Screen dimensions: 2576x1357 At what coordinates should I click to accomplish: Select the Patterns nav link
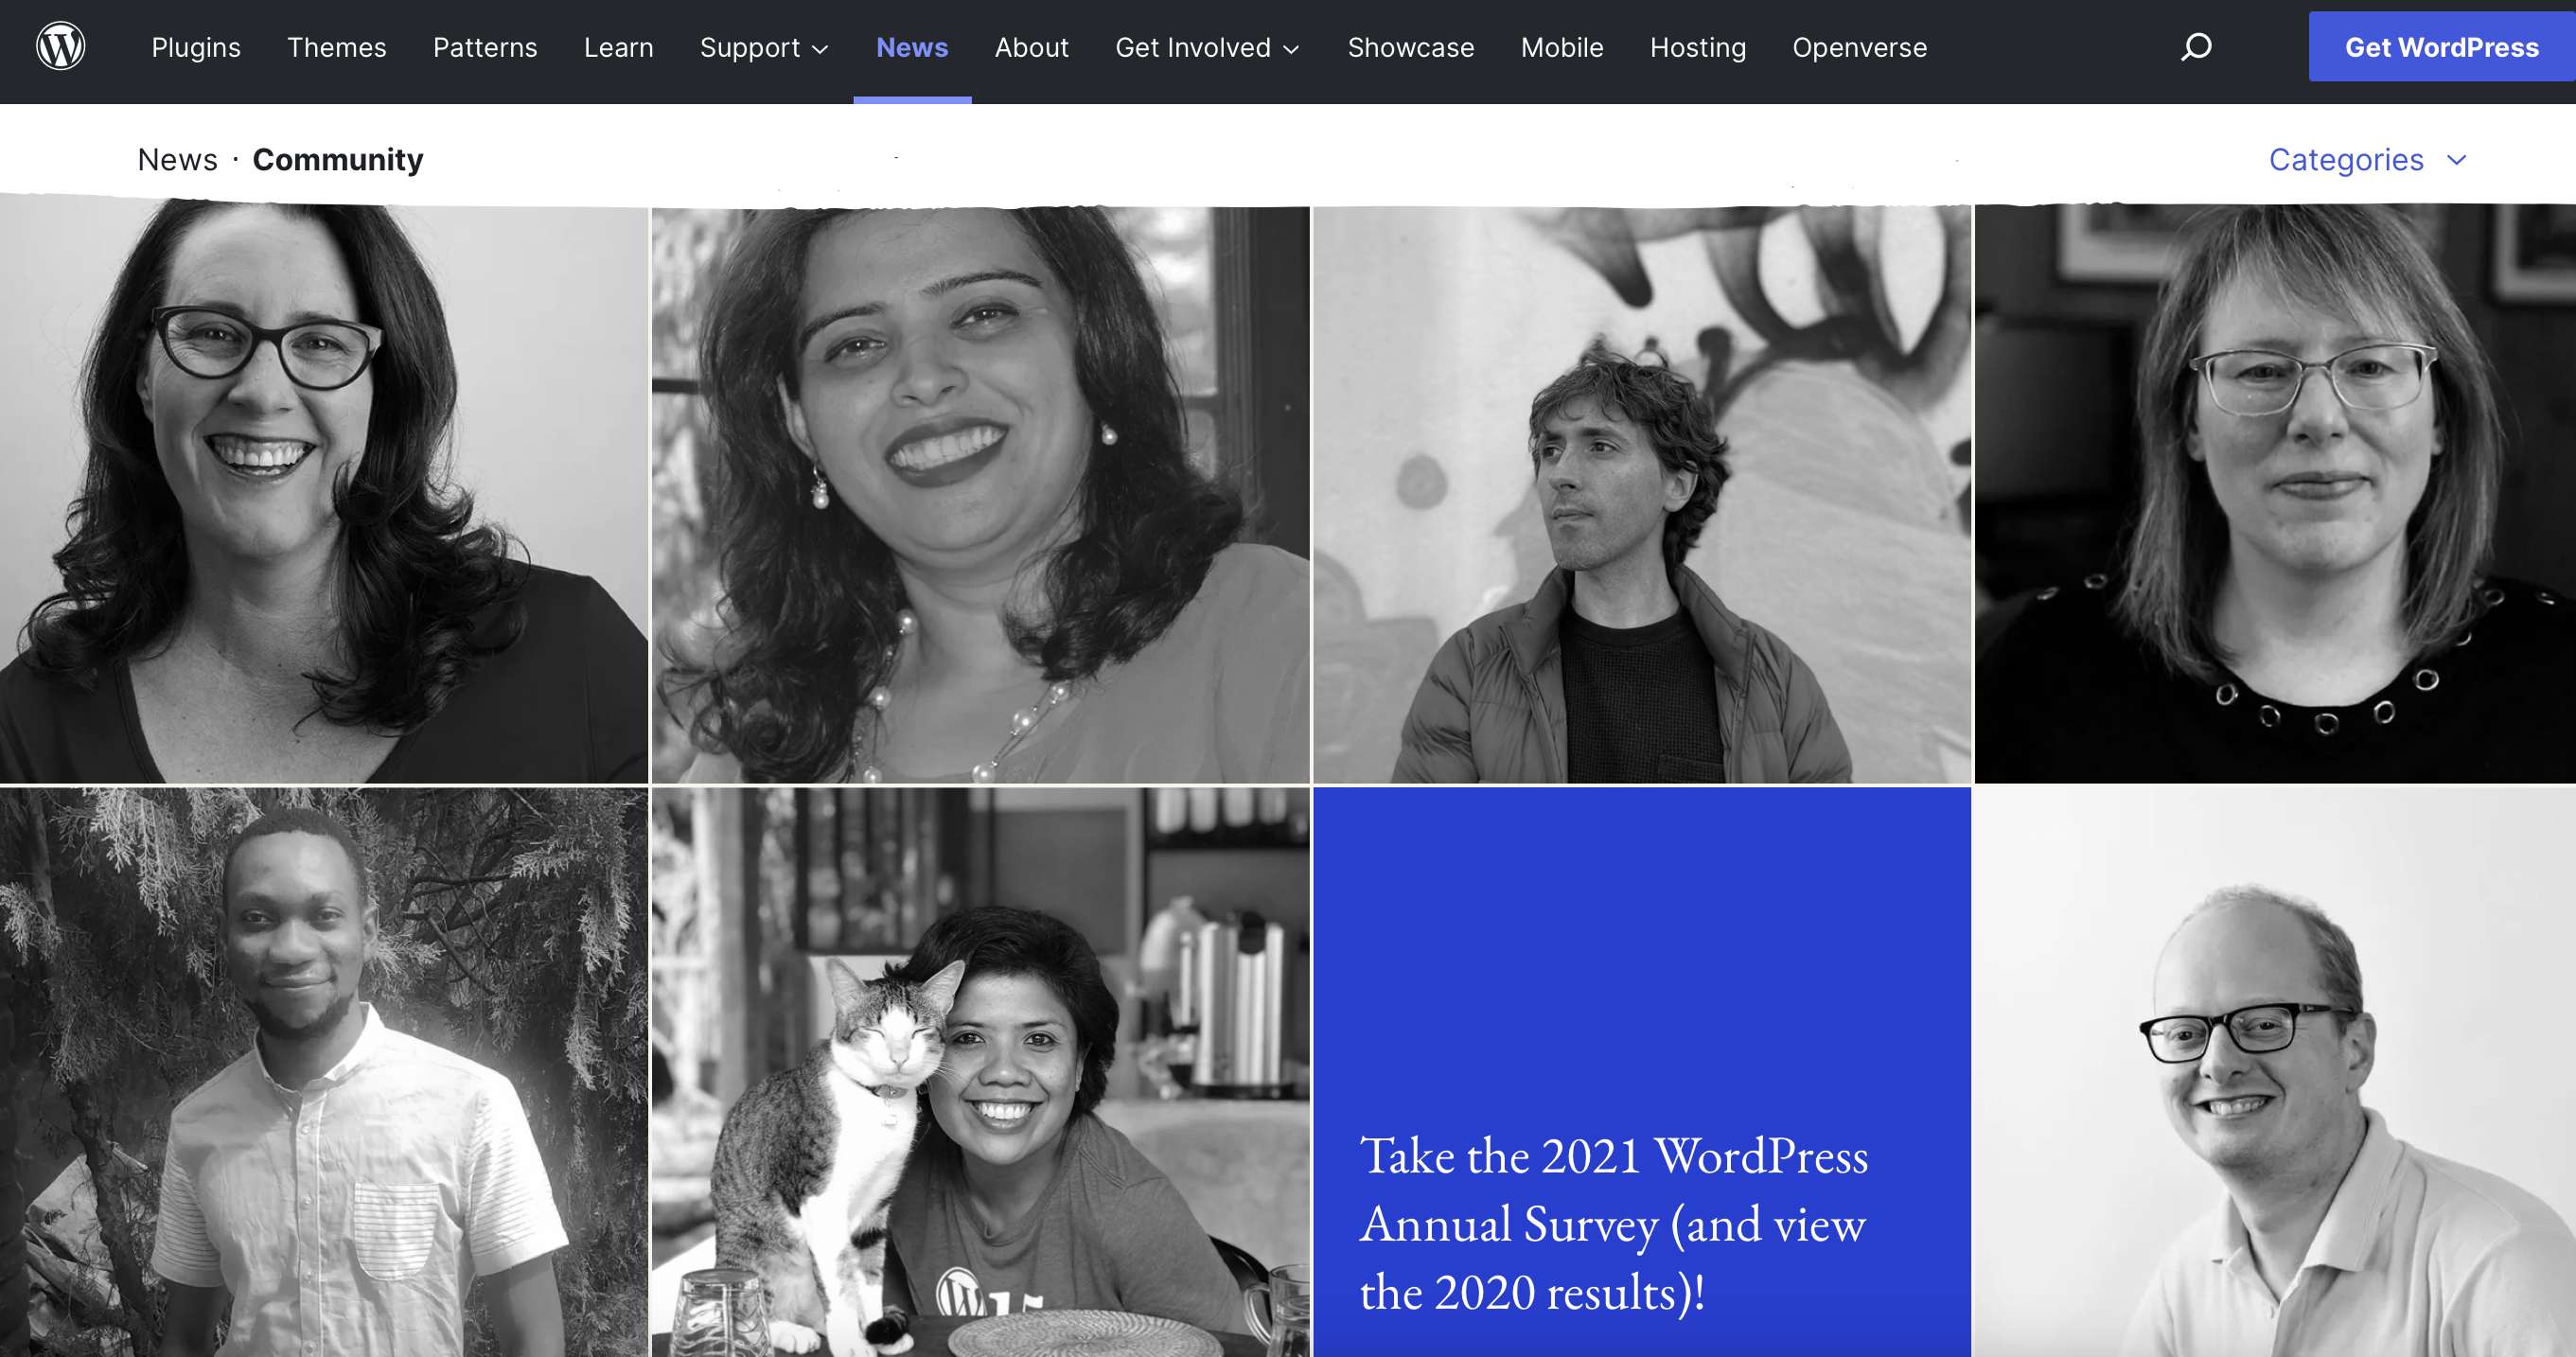[x=485, y=47]
